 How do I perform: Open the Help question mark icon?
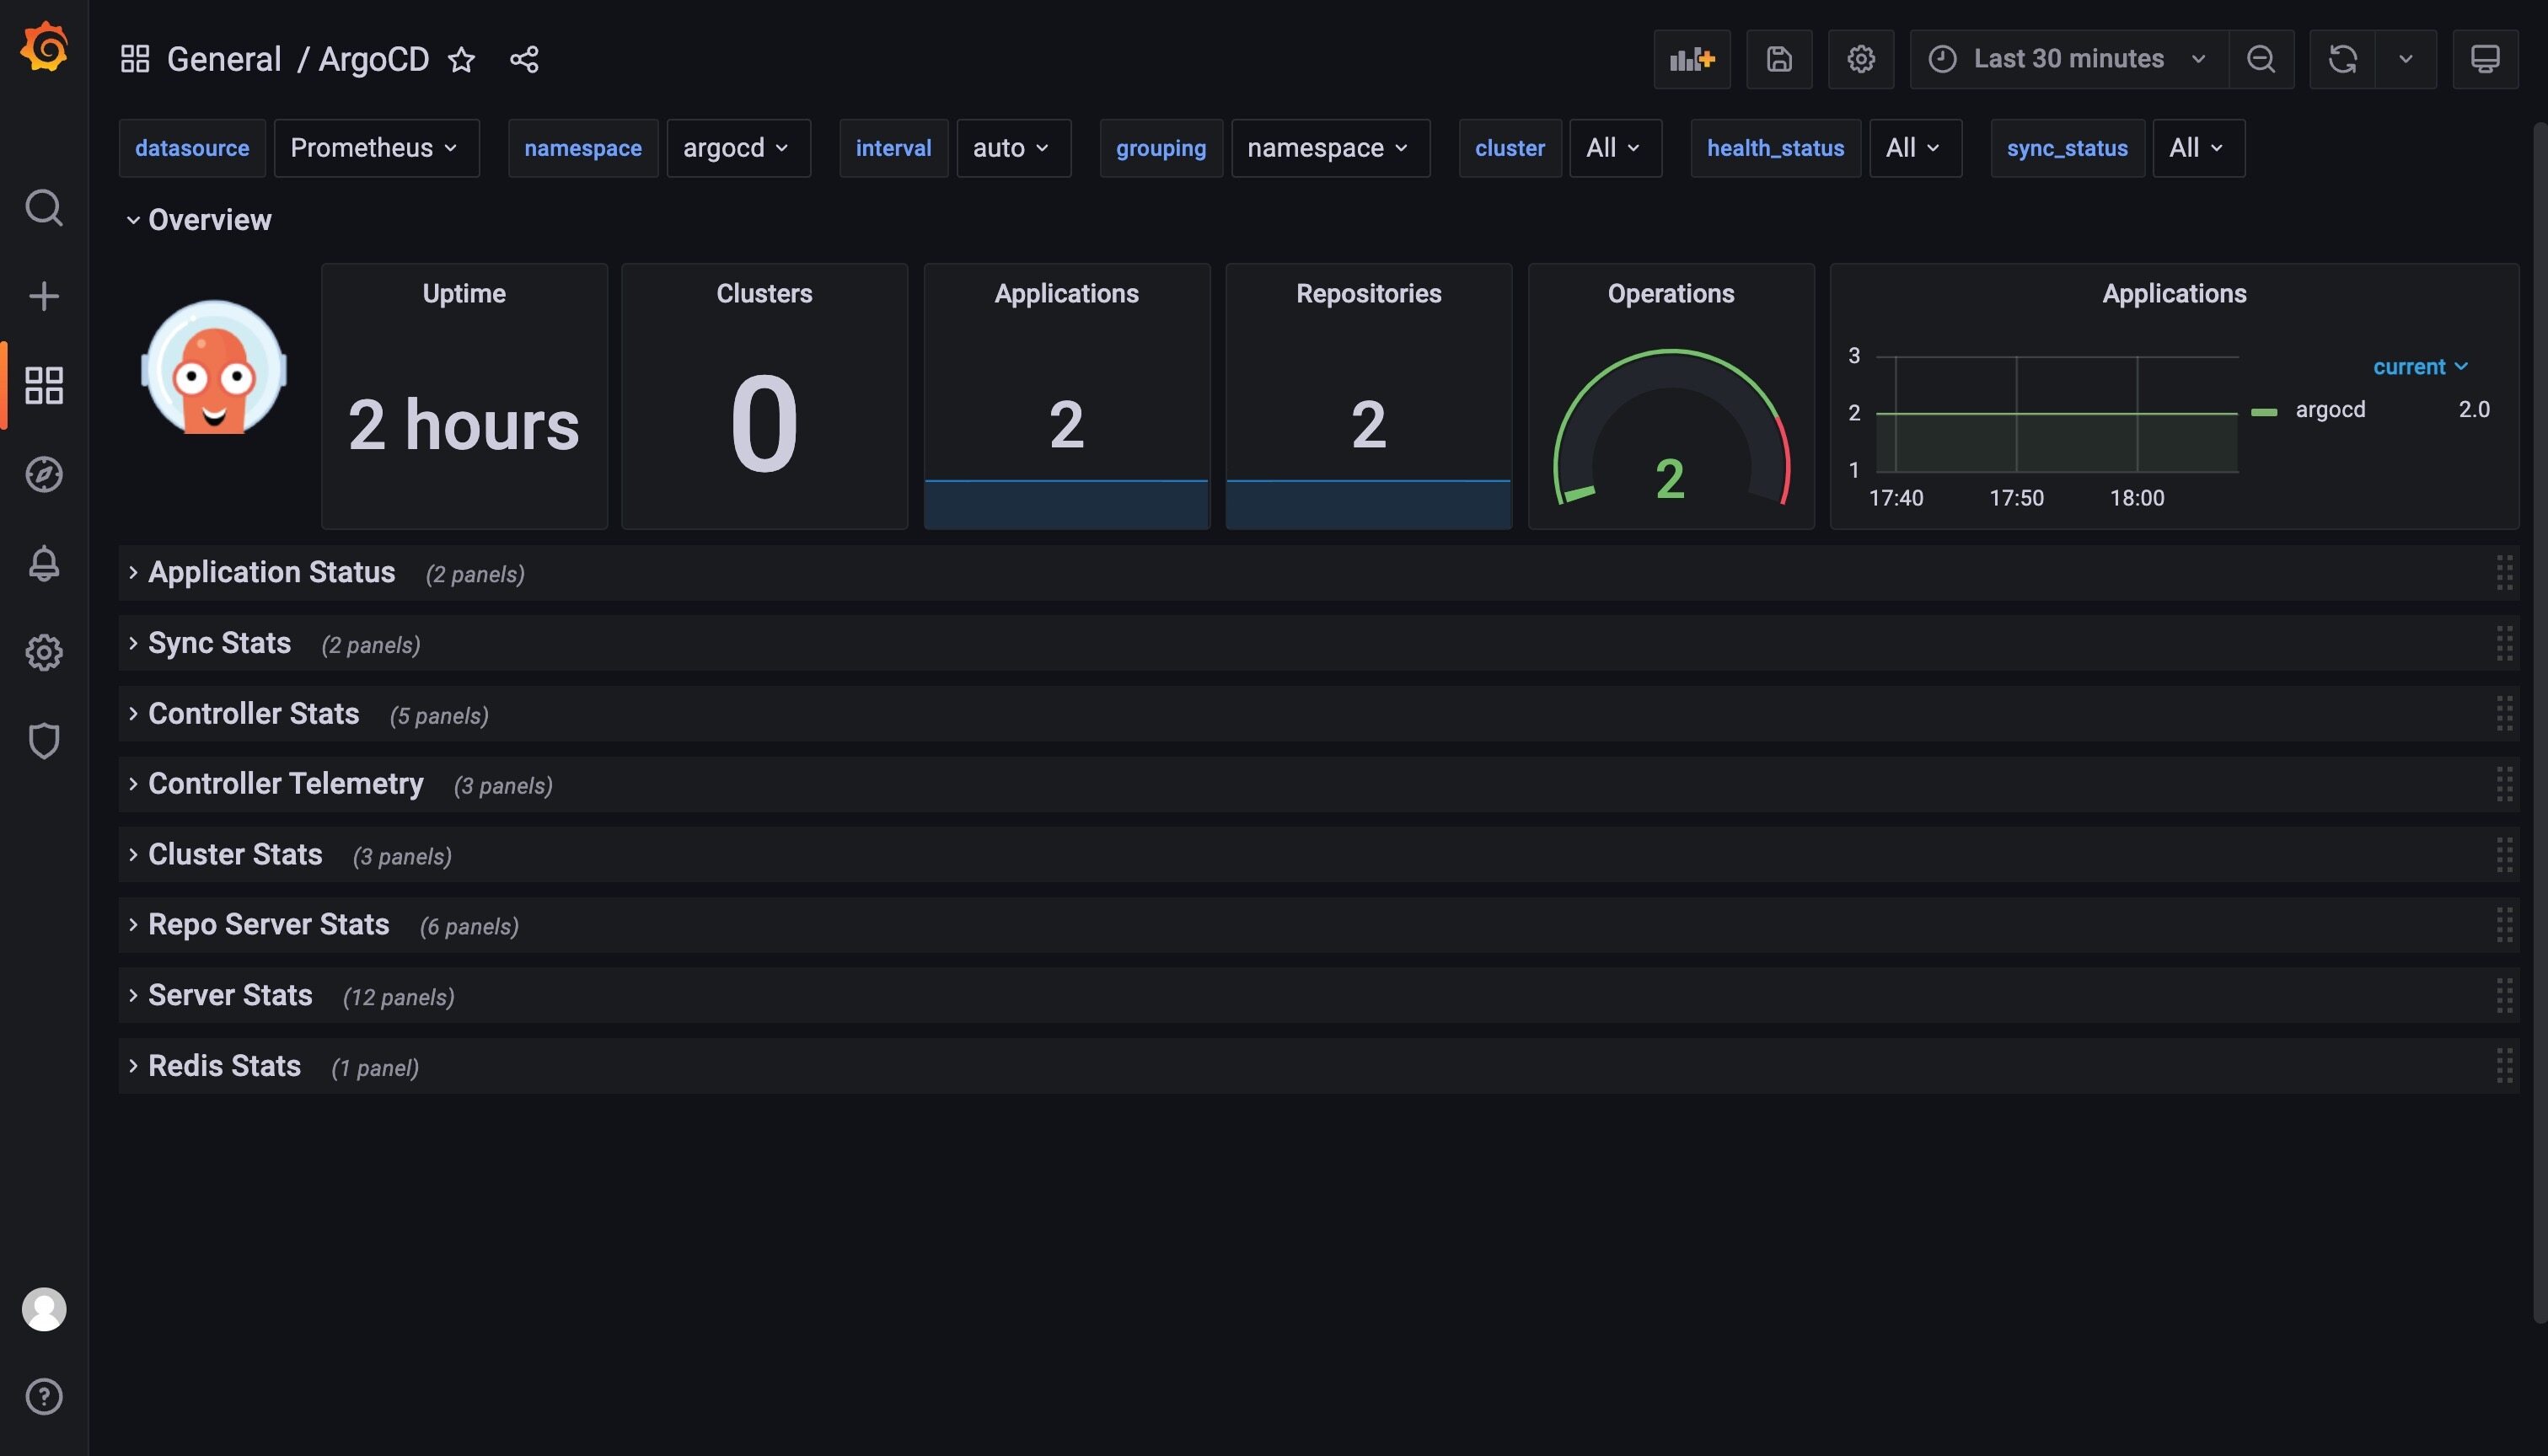[x=44, y=1396]
